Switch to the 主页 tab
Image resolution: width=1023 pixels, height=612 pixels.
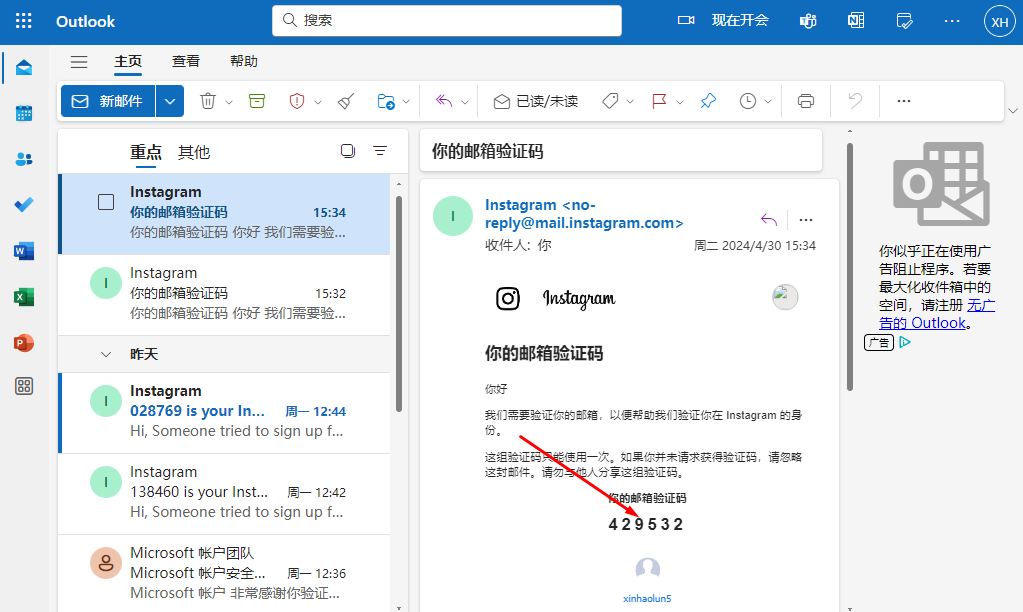(x=128, y=61)
